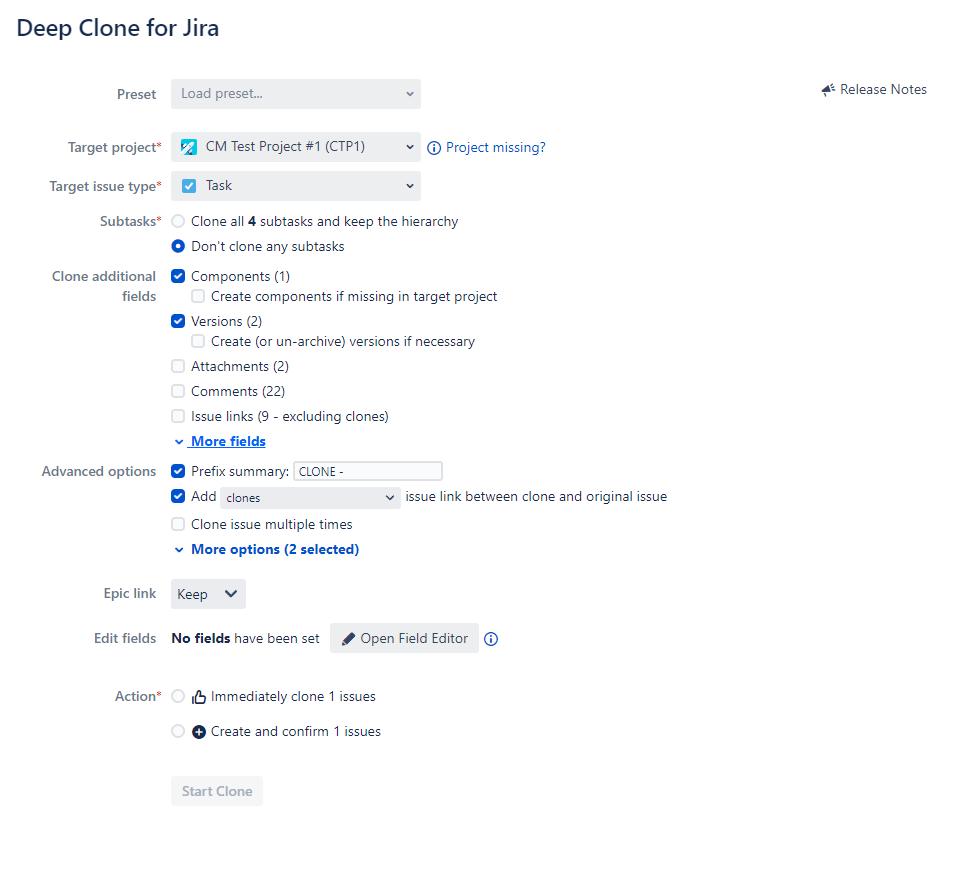
Task: Open the Epic link Keep dropdown
Action: (x=207, y=593)
